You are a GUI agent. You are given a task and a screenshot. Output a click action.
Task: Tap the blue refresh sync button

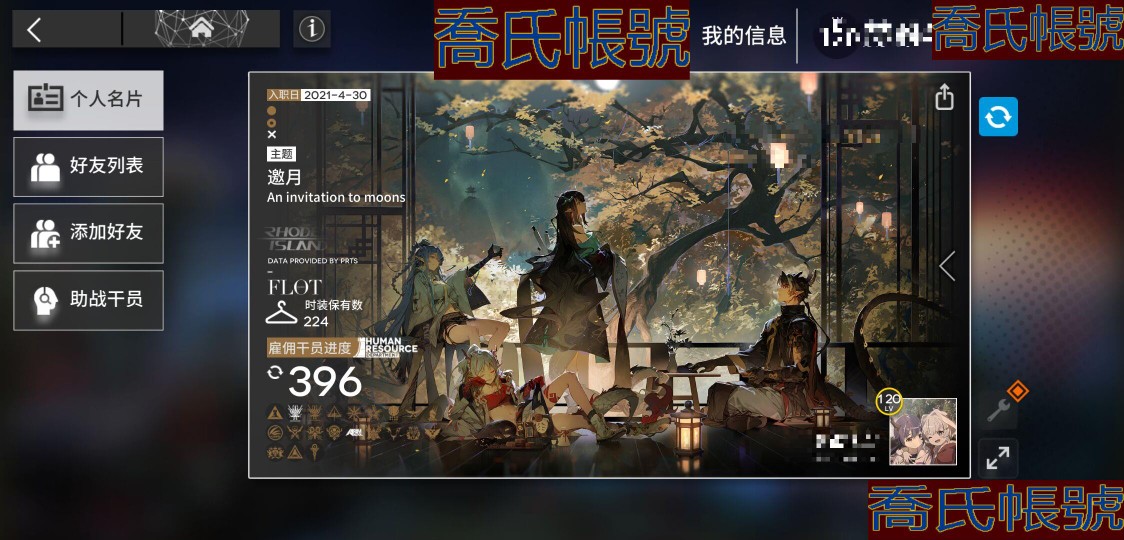[999, 117]
